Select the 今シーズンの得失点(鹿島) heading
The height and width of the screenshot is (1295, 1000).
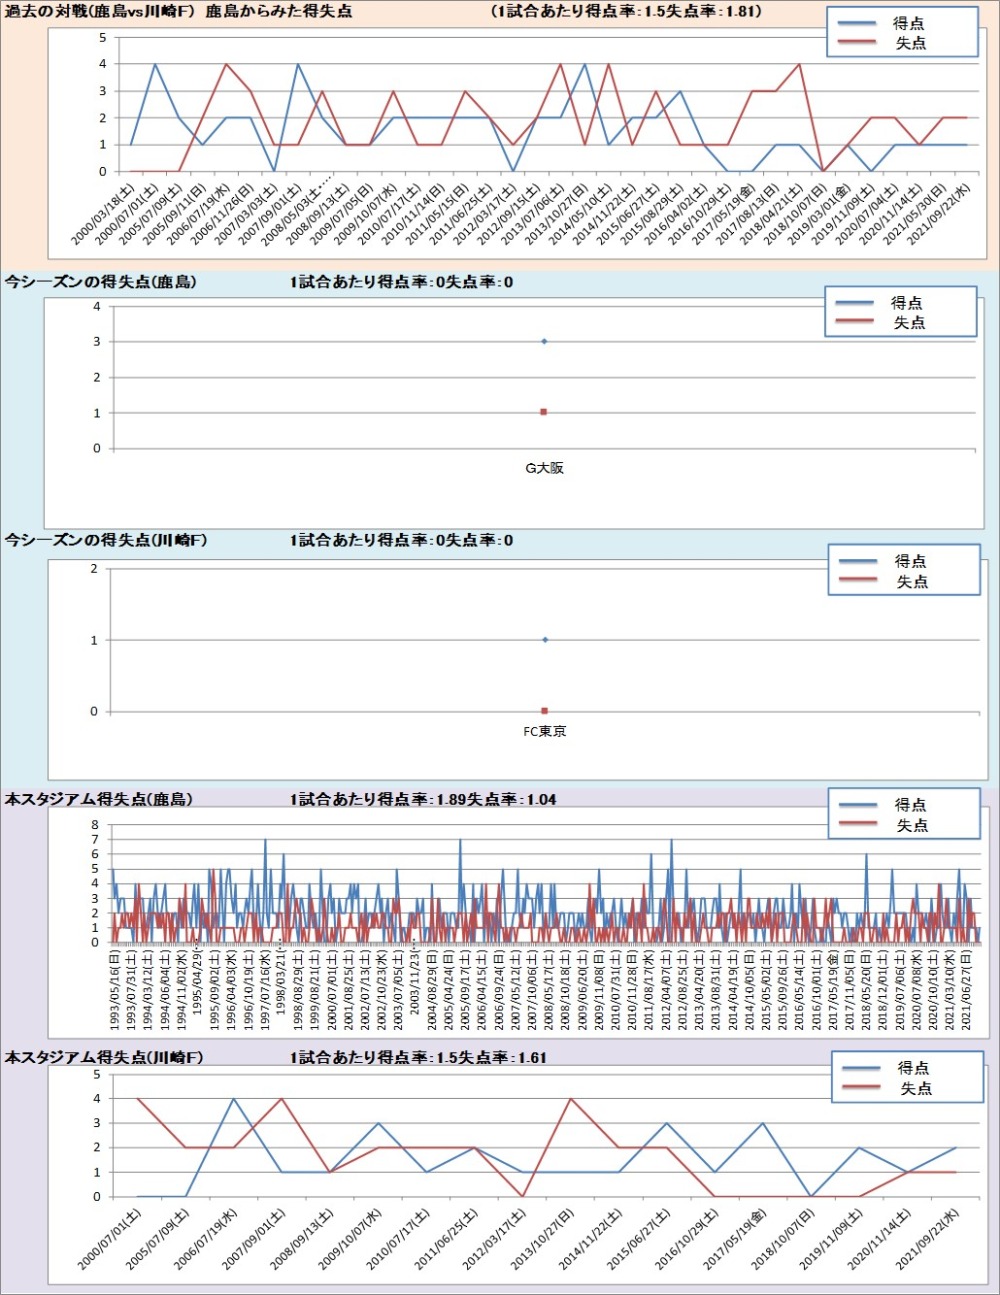(100, 283)
